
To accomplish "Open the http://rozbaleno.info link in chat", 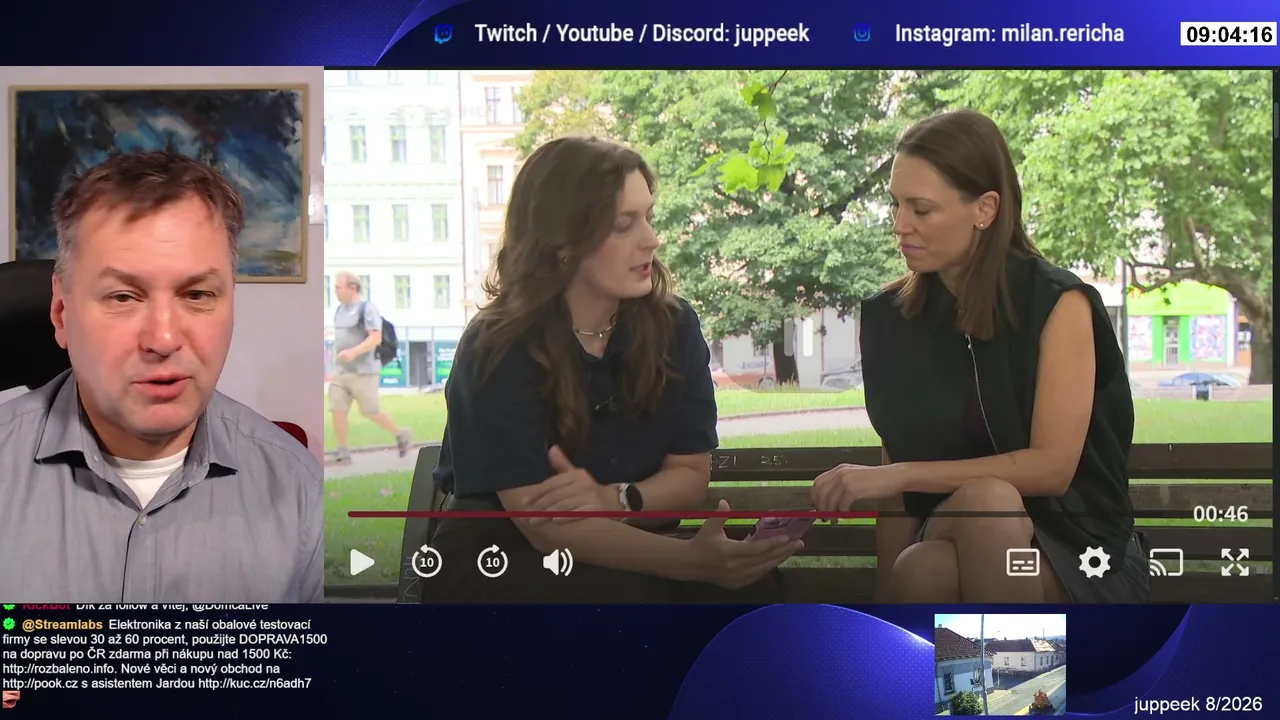I will [56, 668].
